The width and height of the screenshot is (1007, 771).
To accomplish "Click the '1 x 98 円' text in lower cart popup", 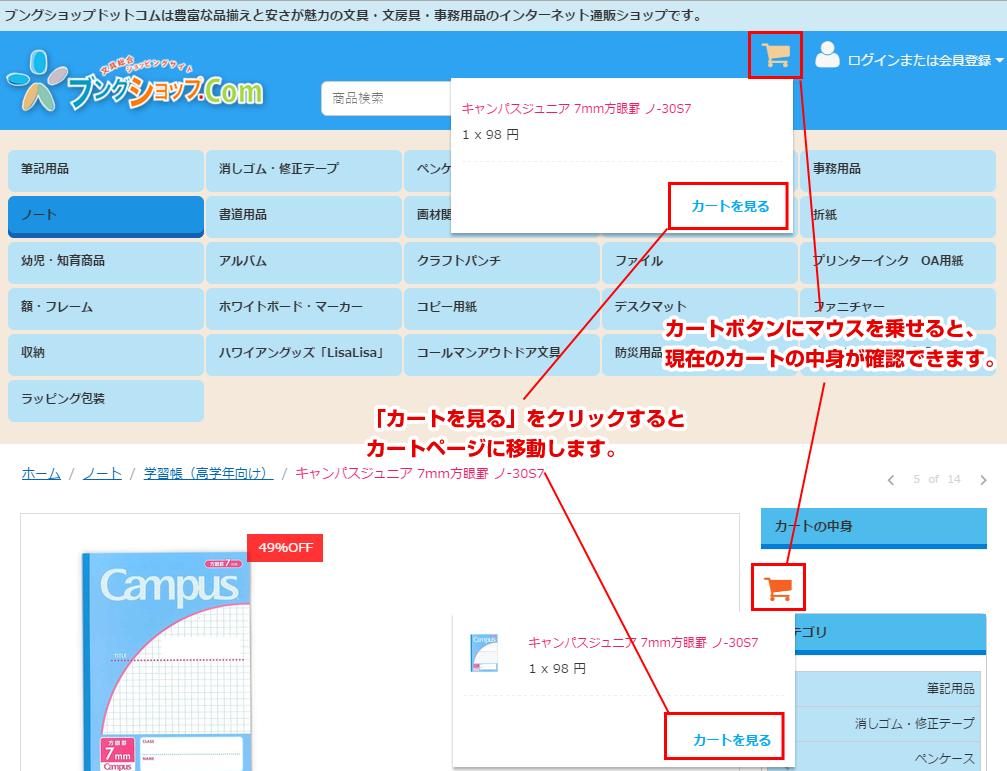I will [557, 669].
